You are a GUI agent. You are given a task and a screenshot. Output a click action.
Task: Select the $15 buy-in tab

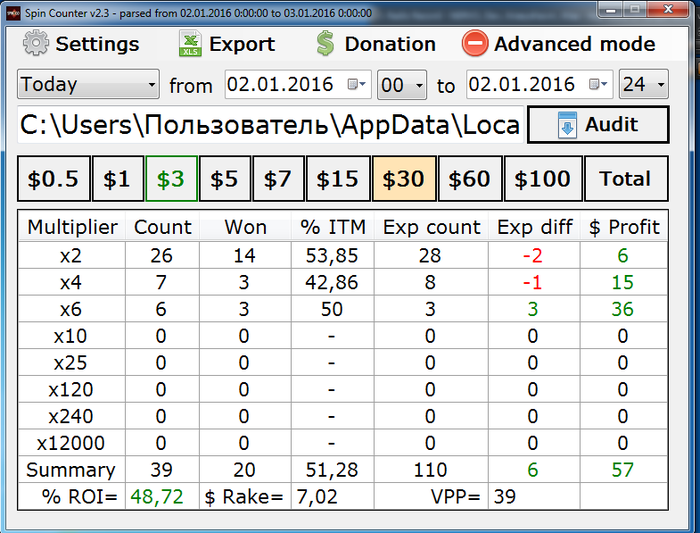point(338,179)
